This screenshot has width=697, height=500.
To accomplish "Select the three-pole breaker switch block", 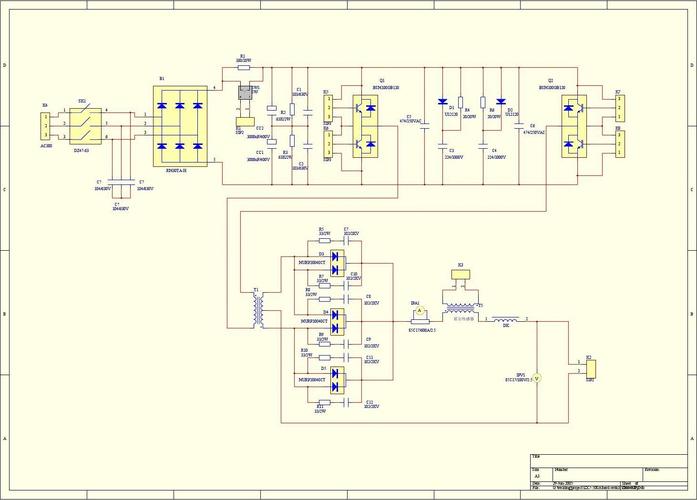I will coord(85,126).
